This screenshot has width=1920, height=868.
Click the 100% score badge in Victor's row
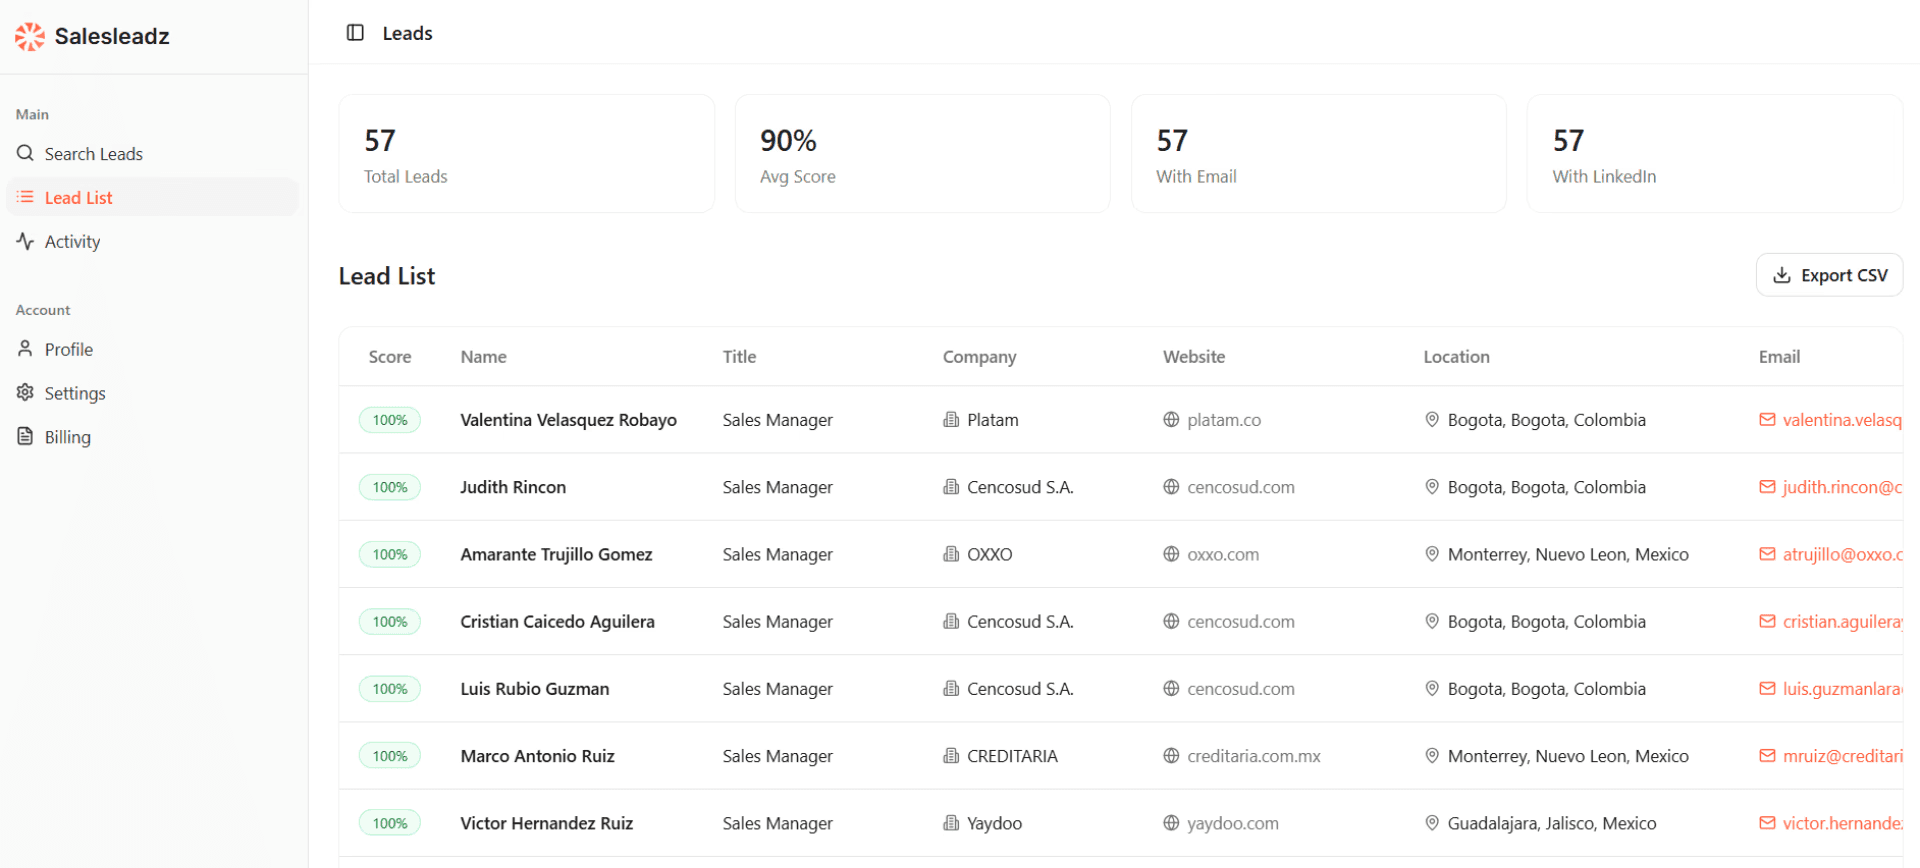coord(390,823)
